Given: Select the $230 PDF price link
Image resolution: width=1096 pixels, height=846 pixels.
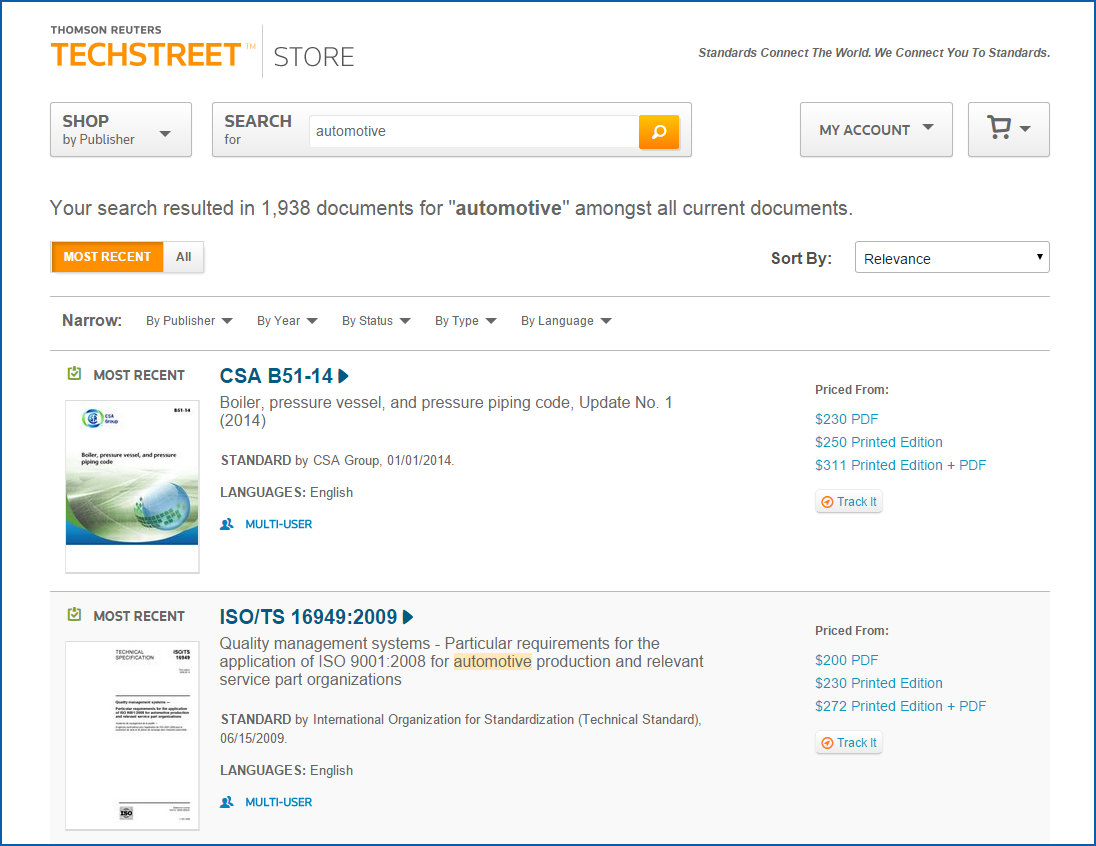Looking at the screenshot, I should click(x=847, y=419).
